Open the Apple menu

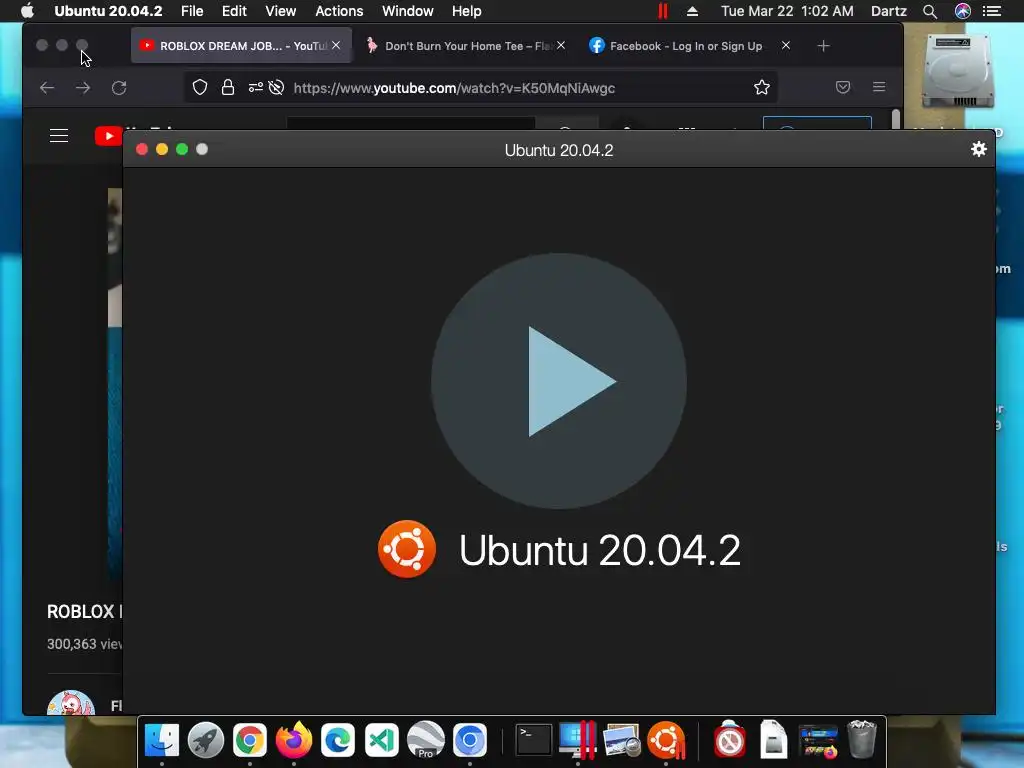click(x=27, y=11)
